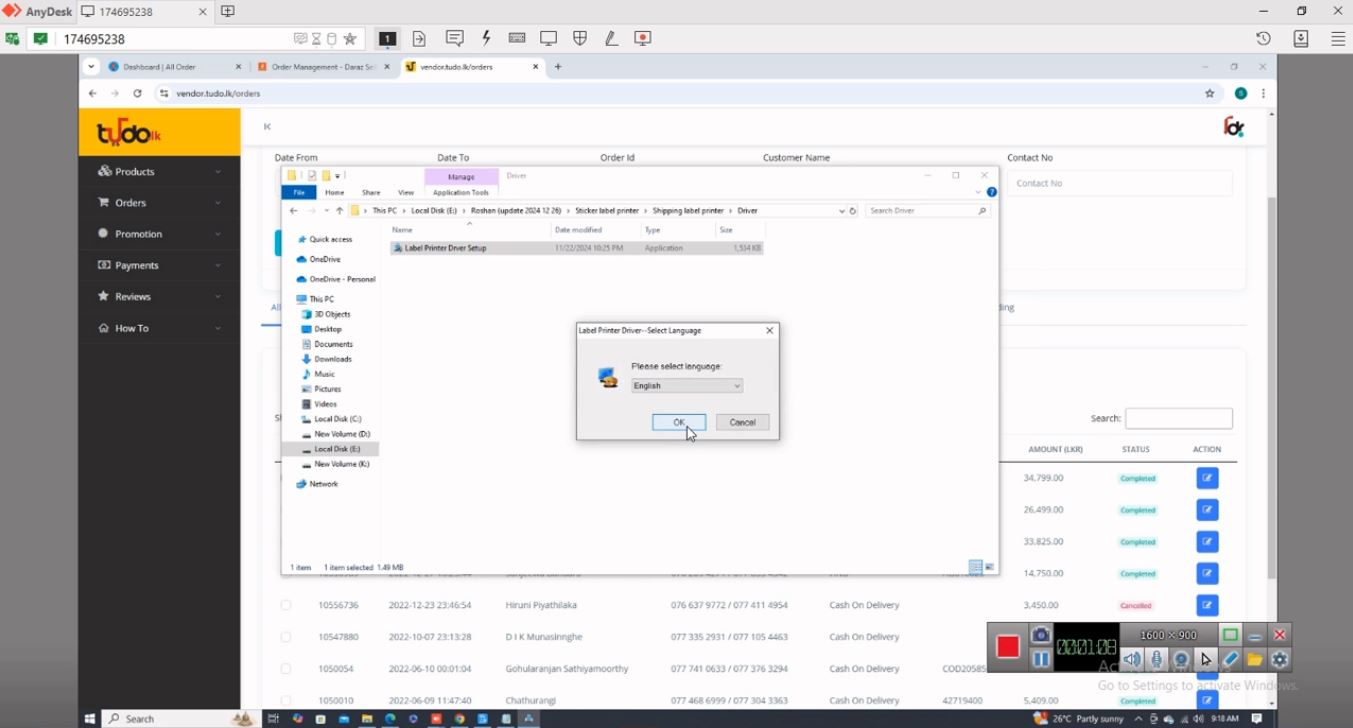The height and width of the screenshot is (728, 1353).
Task: Select AnyDesk monitor 1 button
Action: [x=387, y=38]
